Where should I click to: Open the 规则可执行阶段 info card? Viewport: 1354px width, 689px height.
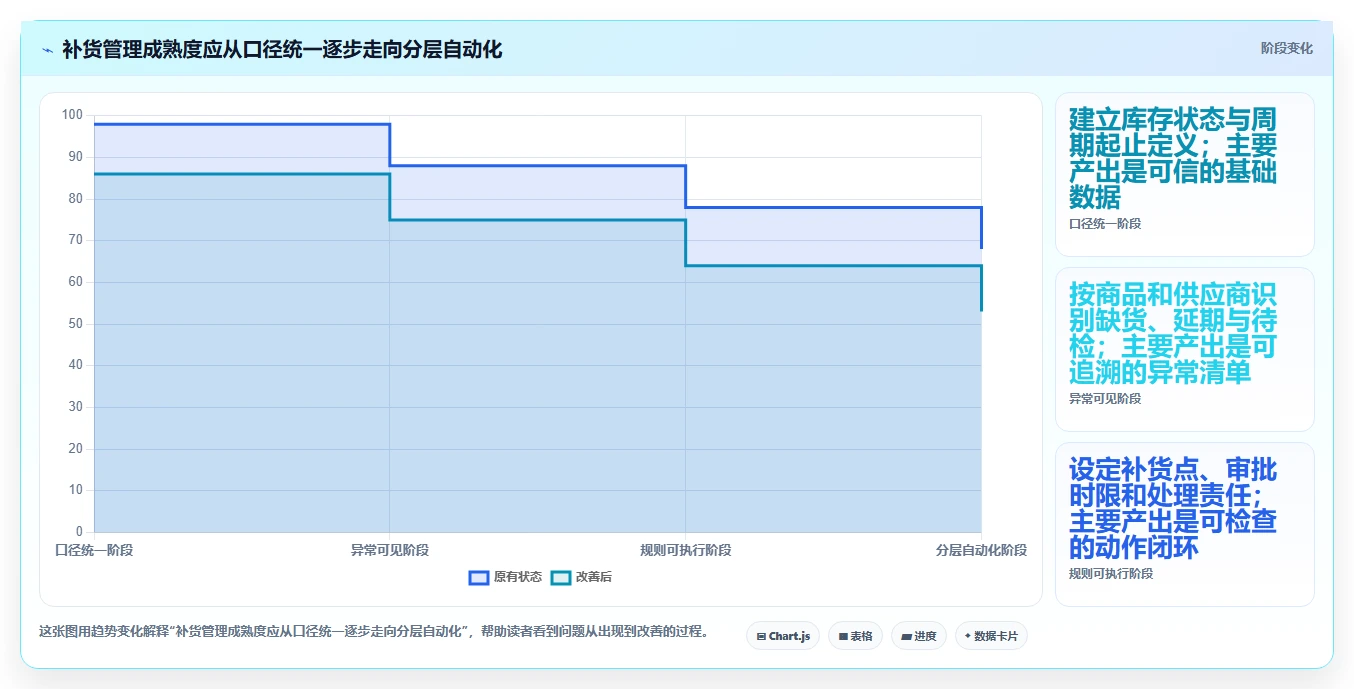pos(1184,524)
